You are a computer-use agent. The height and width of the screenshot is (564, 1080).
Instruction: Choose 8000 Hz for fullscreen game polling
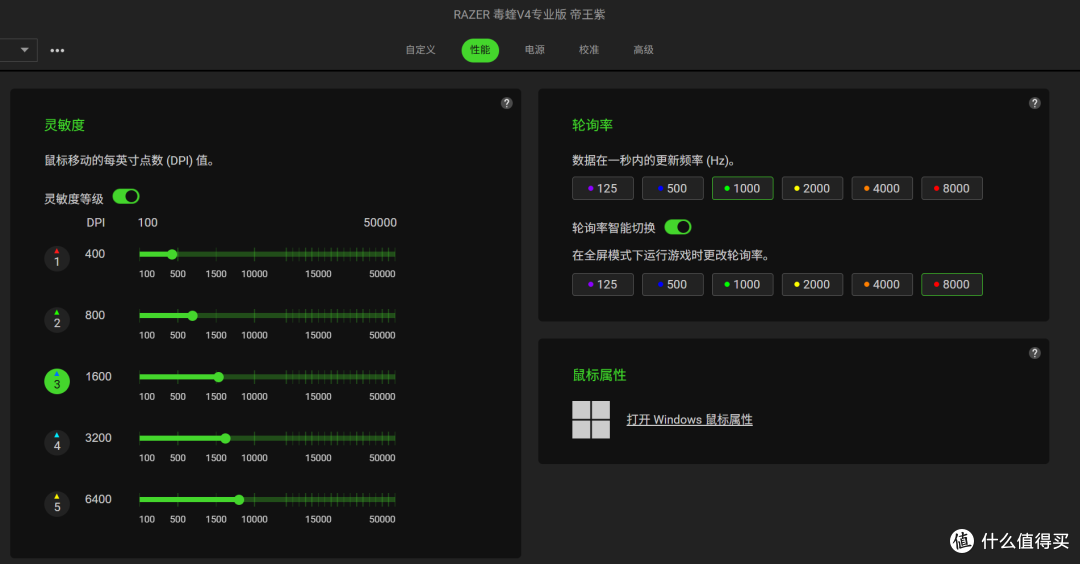click(x=952, y=284)
